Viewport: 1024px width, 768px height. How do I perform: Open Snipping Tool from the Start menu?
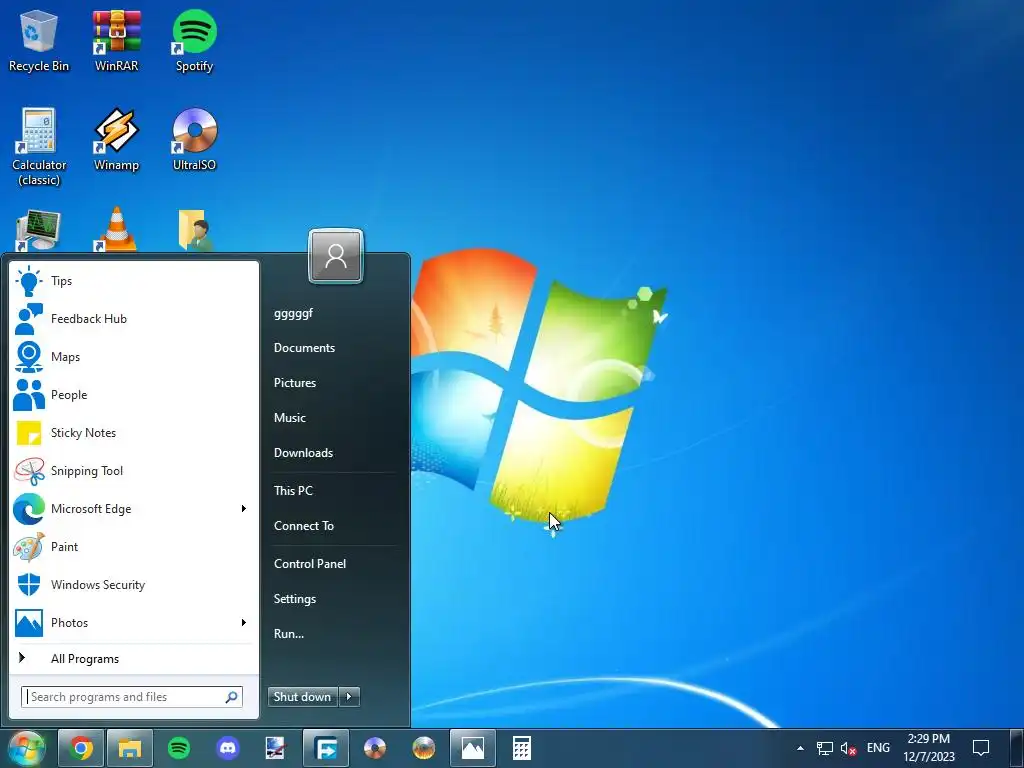133,471
